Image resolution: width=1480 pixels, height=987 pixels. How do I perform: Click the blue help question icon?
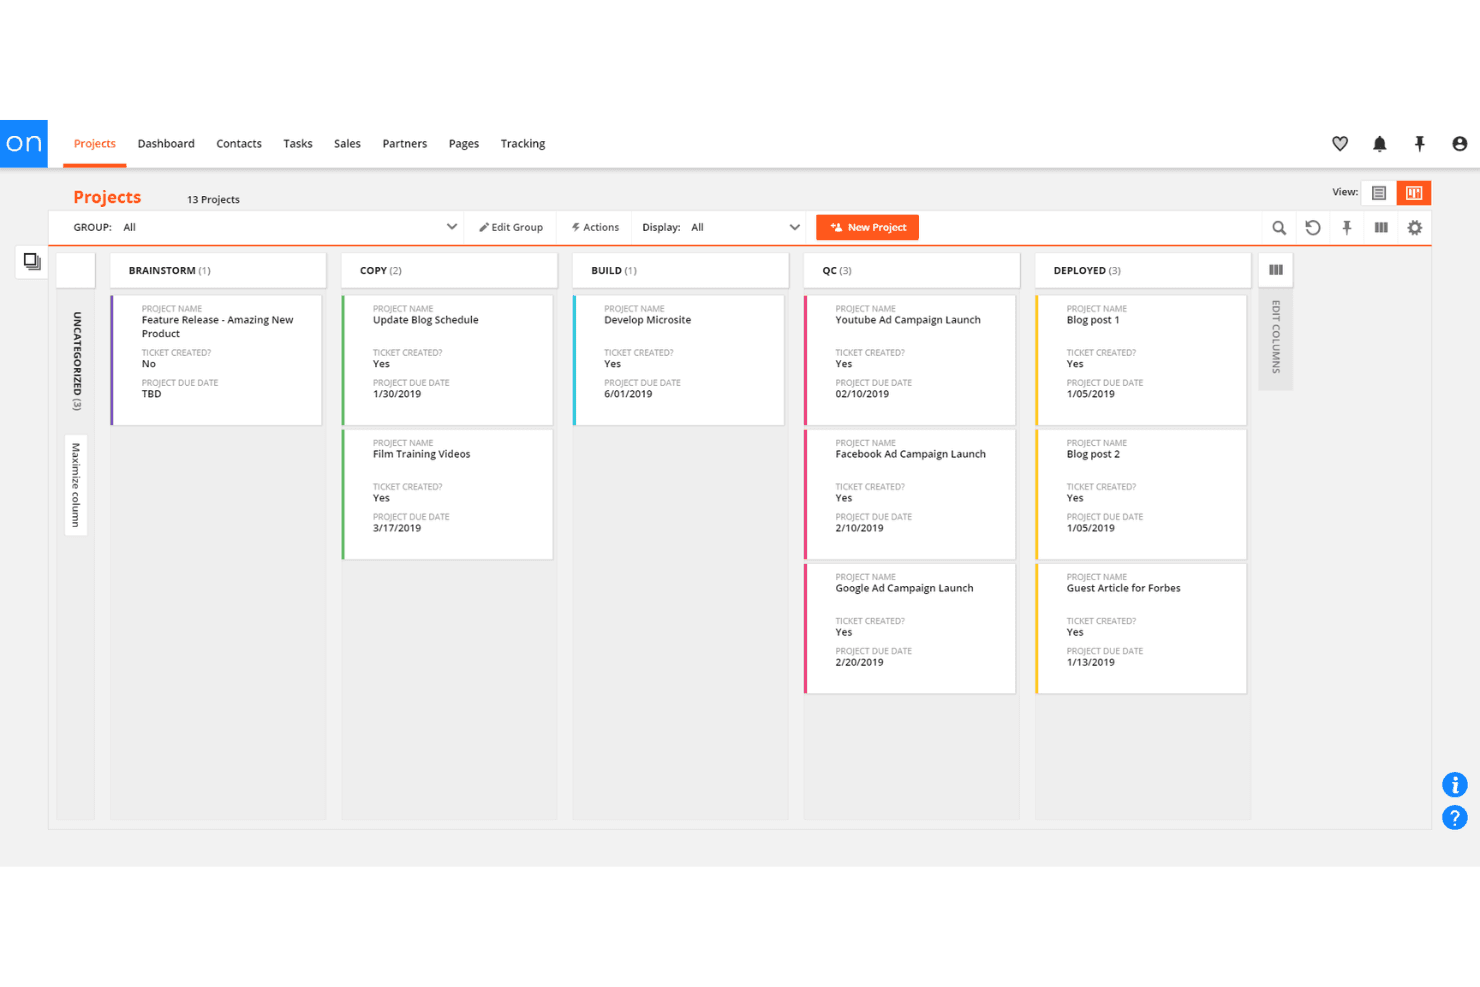tap(1455, 818)
